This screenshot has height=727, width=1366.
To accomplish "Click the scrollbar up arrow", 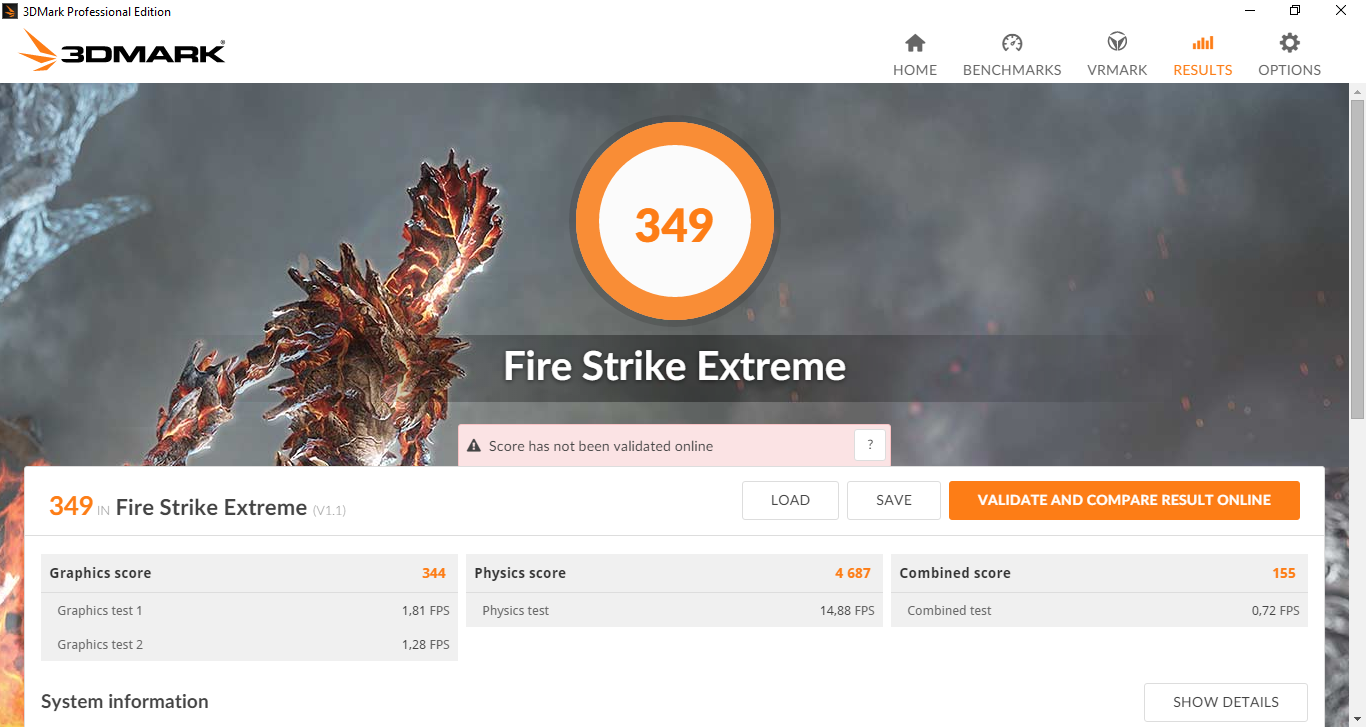I will click(x=1357, y=91).
